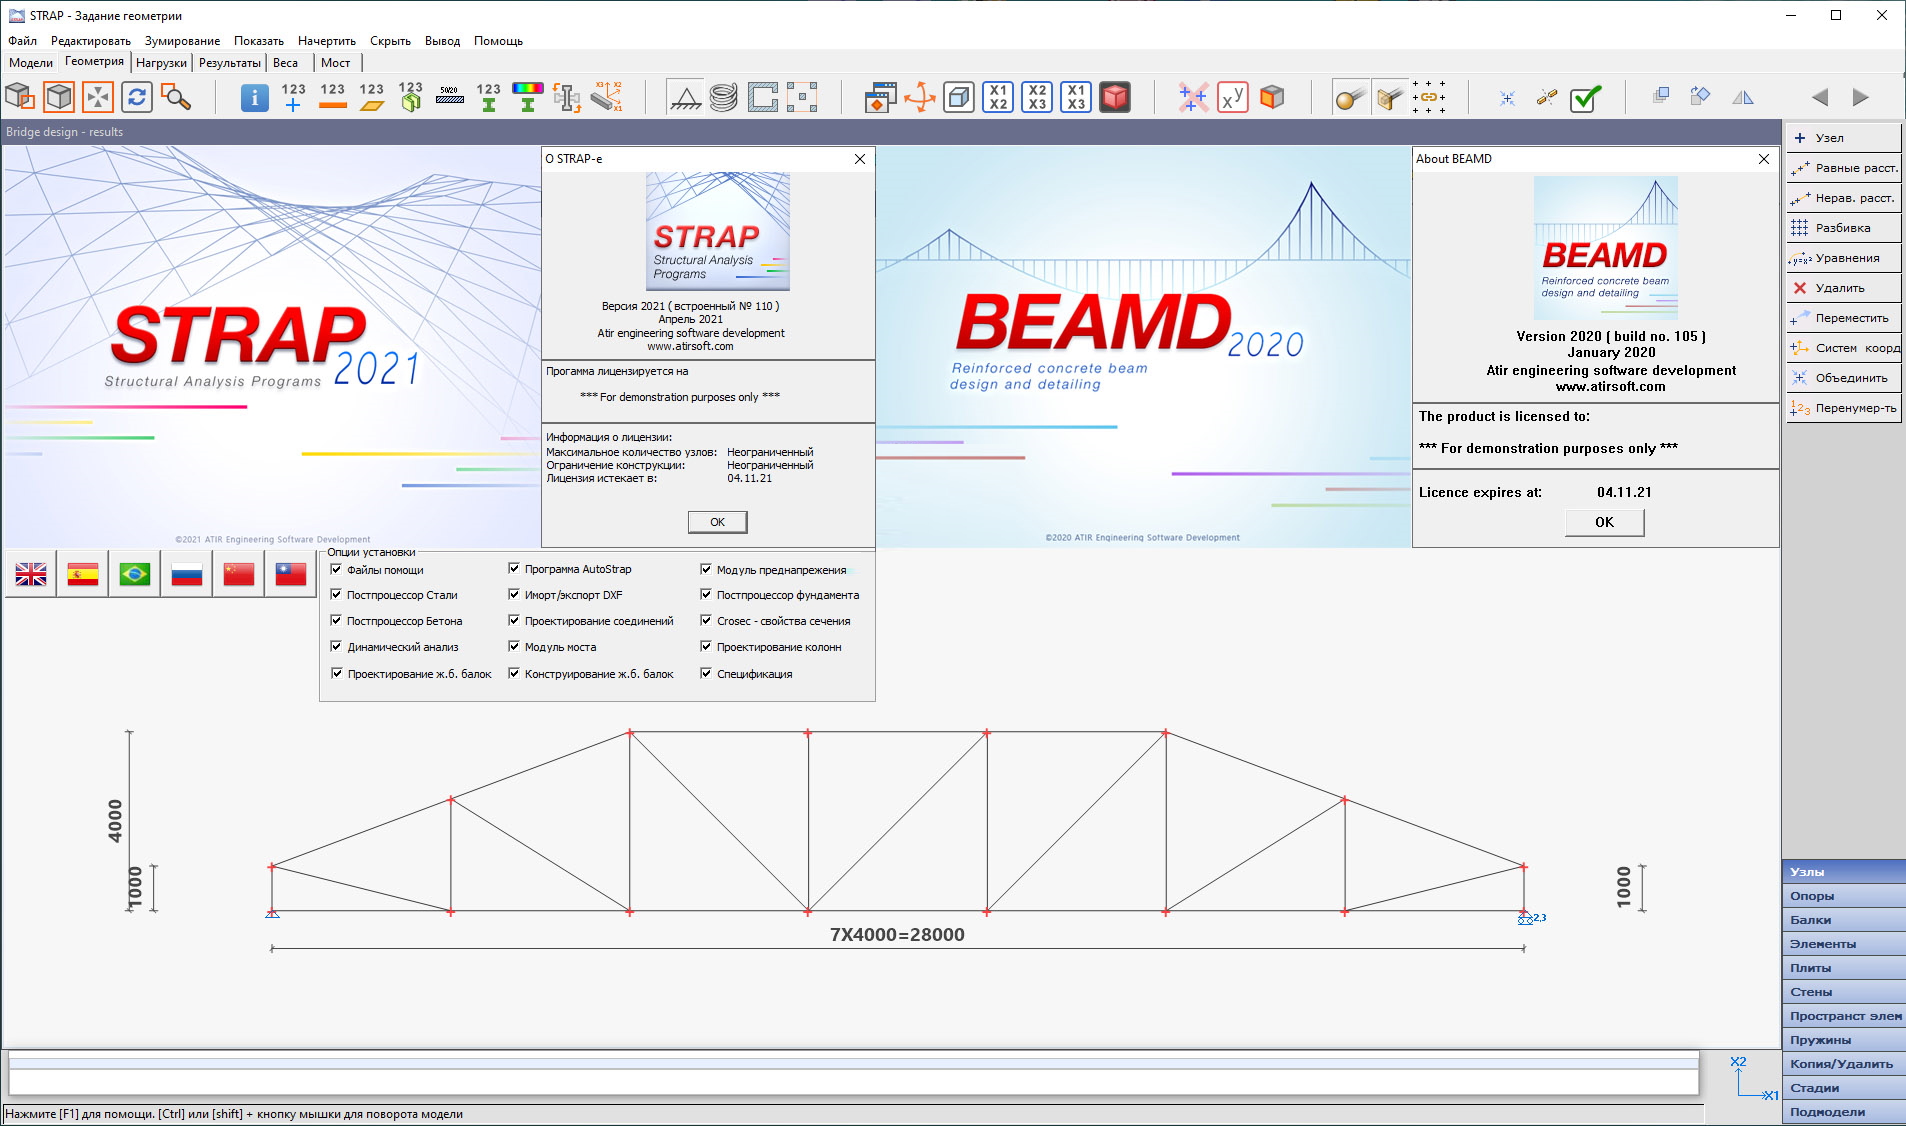Toggle the 'Иморт/экспорт DXF' checkbox
Viewport: 1906px width, 1126px height.
tap(514, 594)
